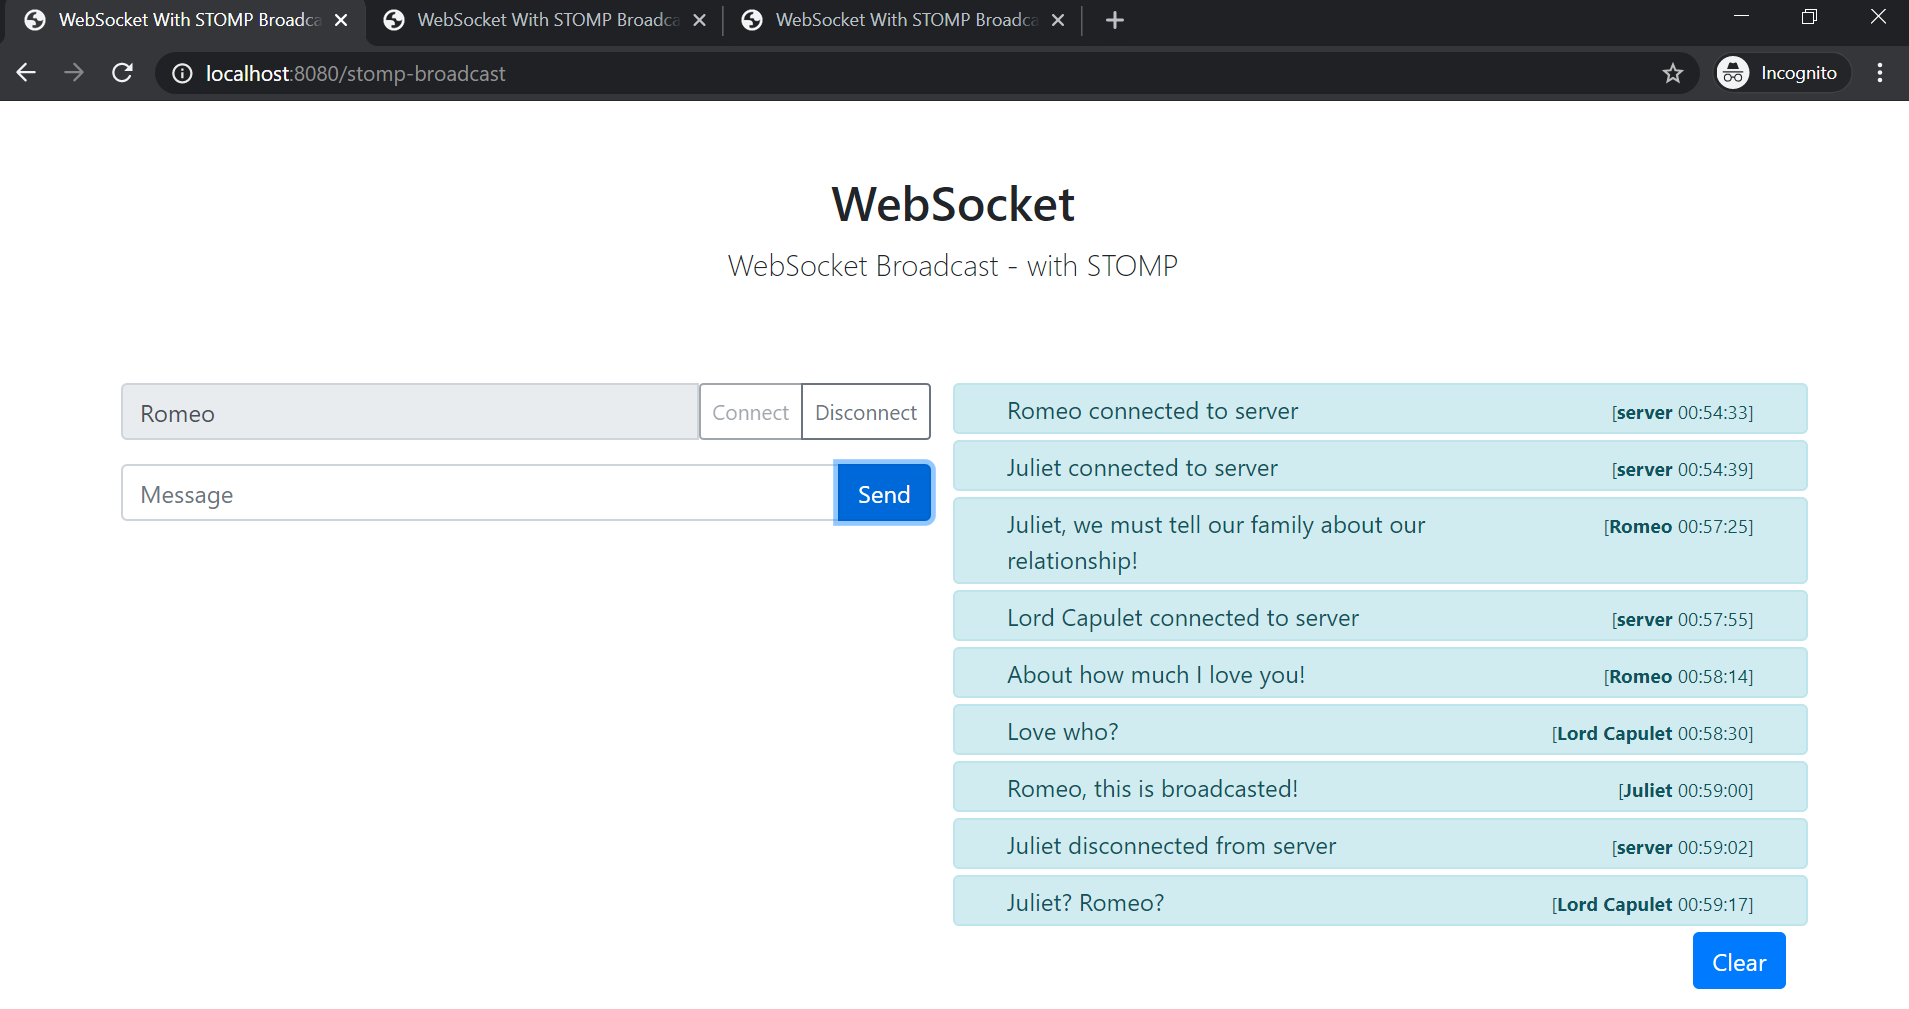The height and width of the screenshot is (1009, 1909).
Task: Clear the message log
Action: pyautogui.click(x=1739, y=961)
